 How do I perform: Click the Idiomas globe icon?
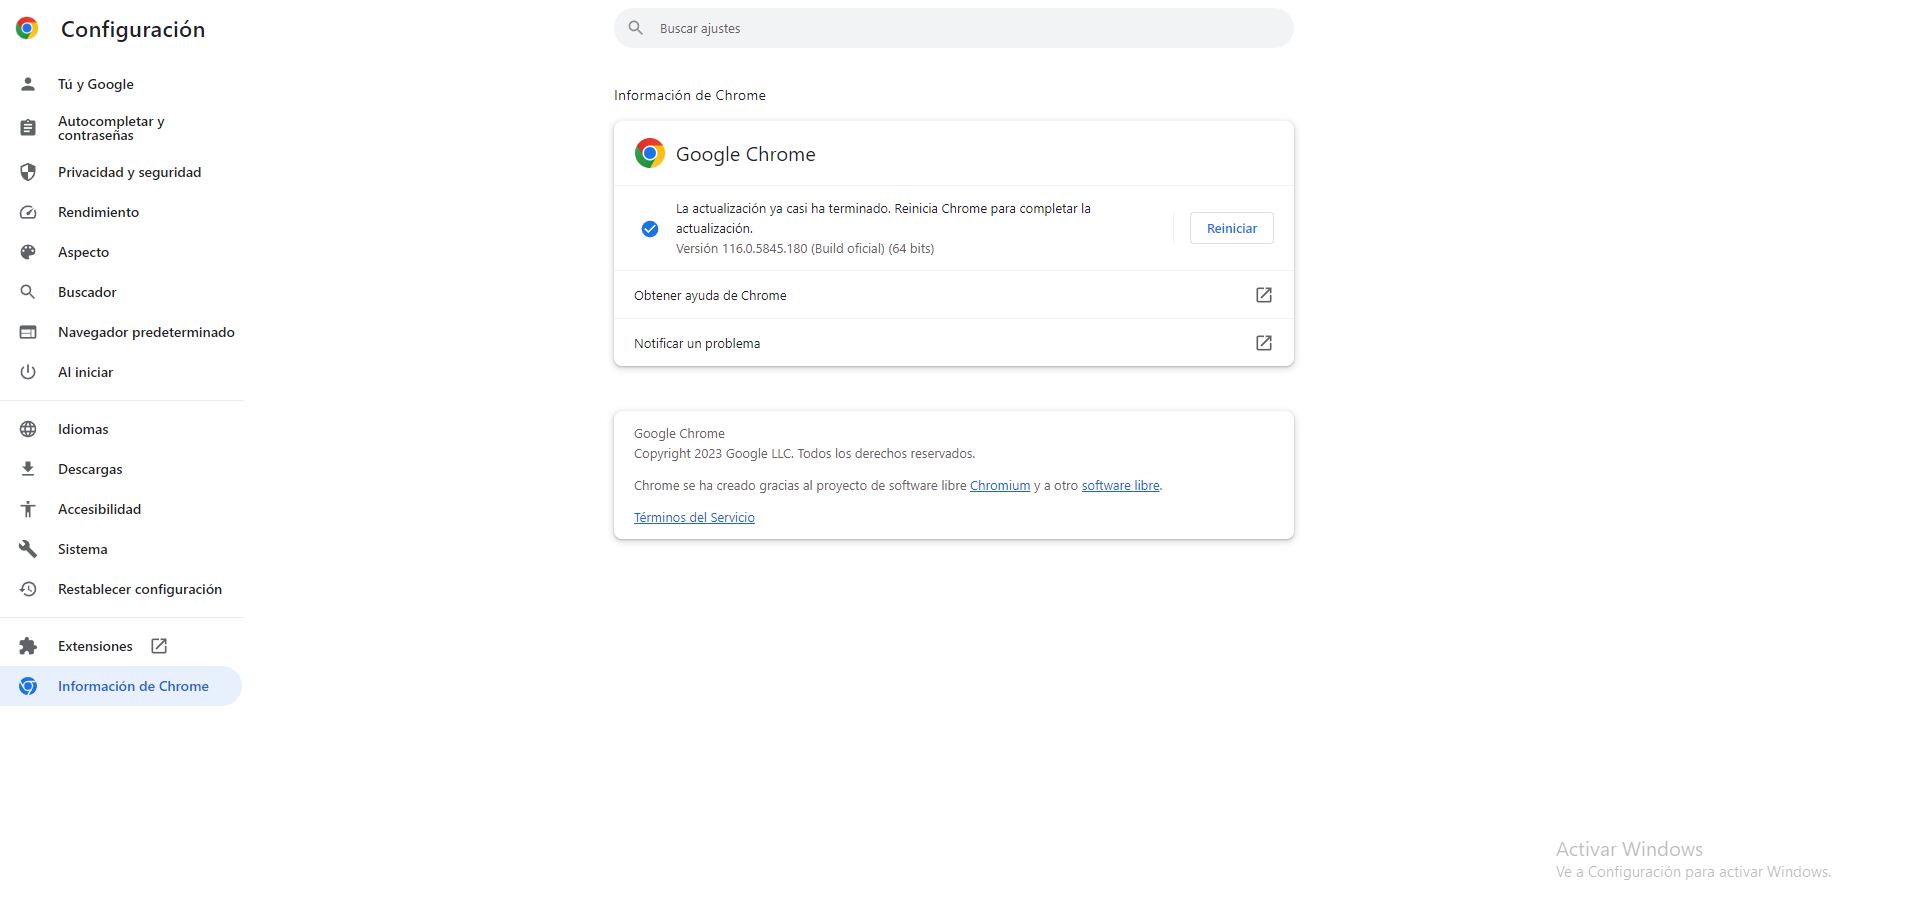coord(28,429)
